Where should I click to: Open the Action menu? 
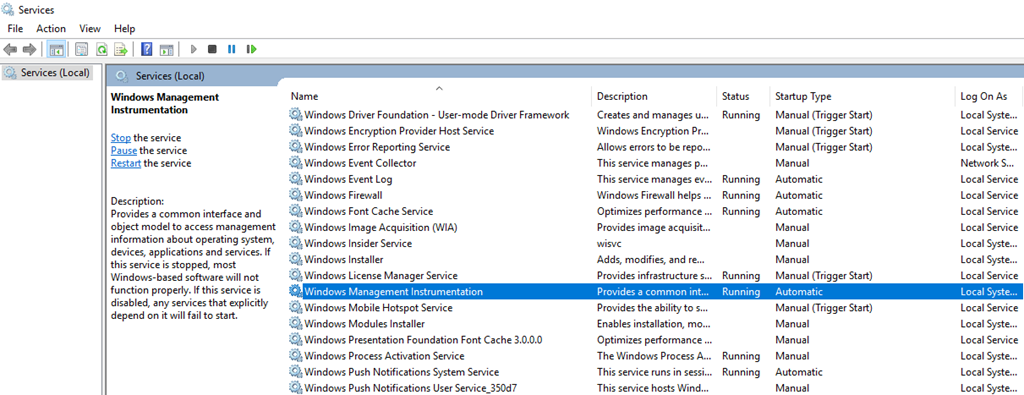tap(51, 29)
